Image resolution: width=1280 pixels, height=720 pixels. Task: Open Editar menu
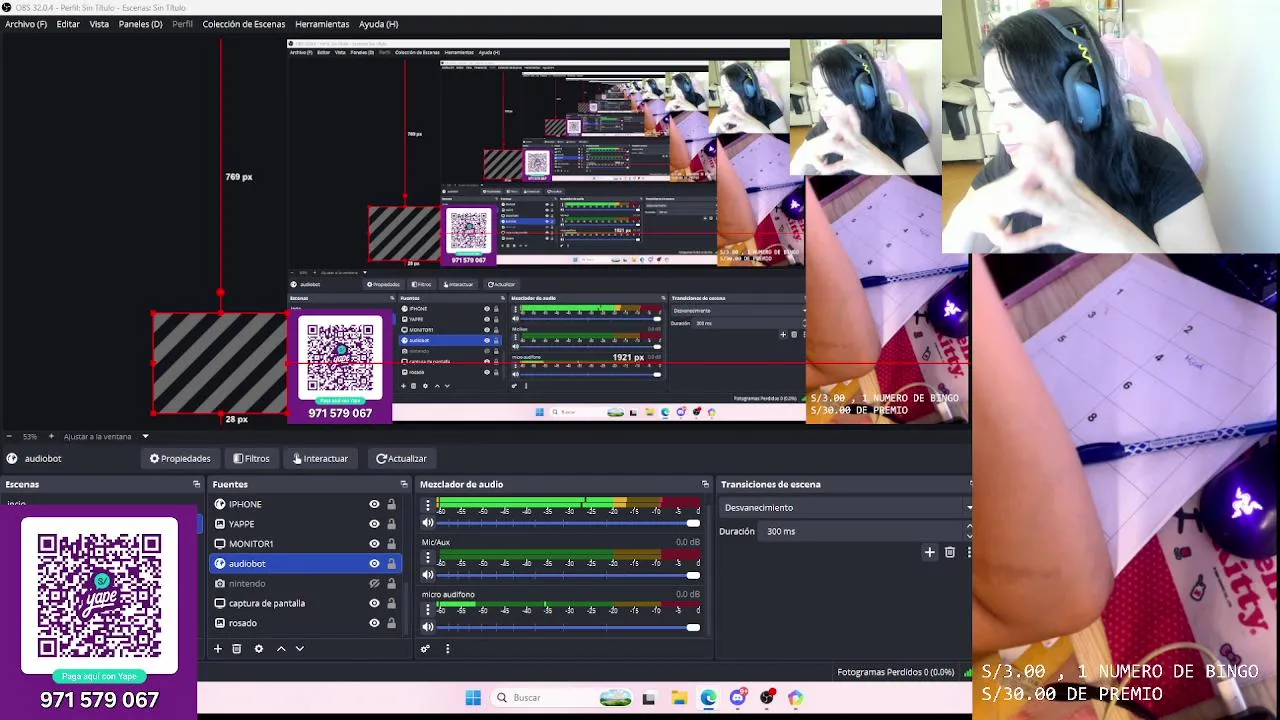[68, 24]
